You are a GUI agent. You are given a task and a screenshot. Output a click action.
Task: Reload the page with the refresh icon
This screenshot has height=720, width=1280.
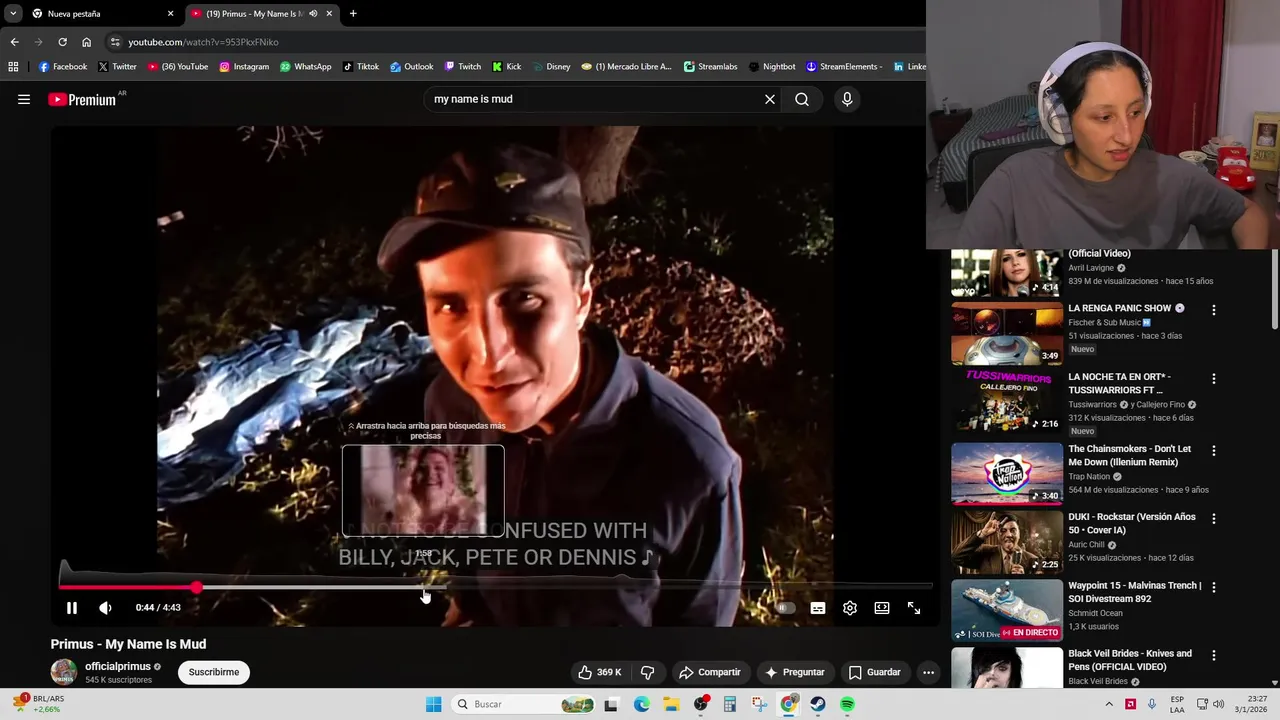click(62, 42)
